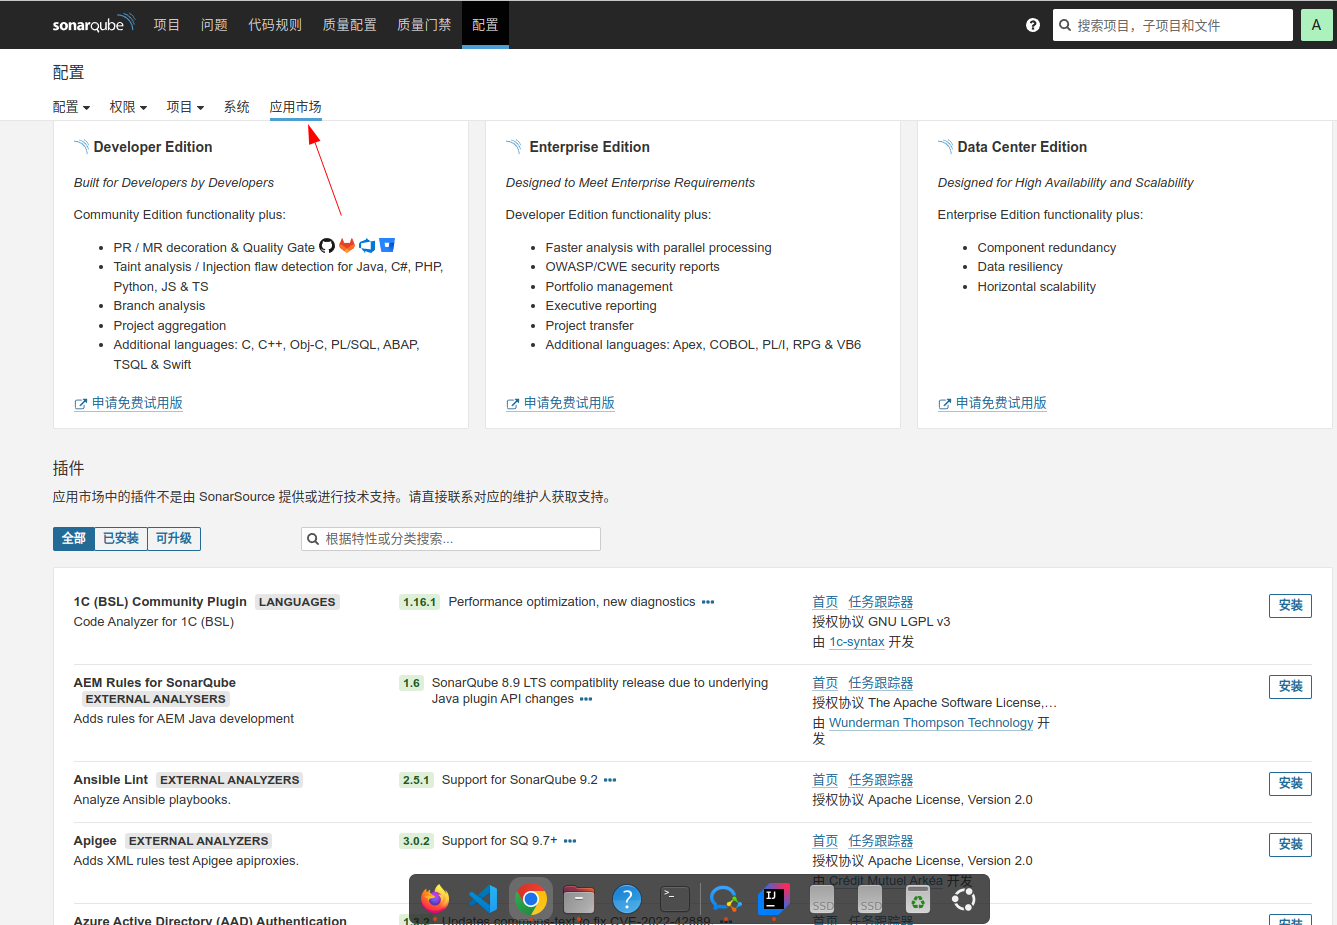1337x925 pixels.
Task: Open the help question mark icon
Action: pos(1033,25)
